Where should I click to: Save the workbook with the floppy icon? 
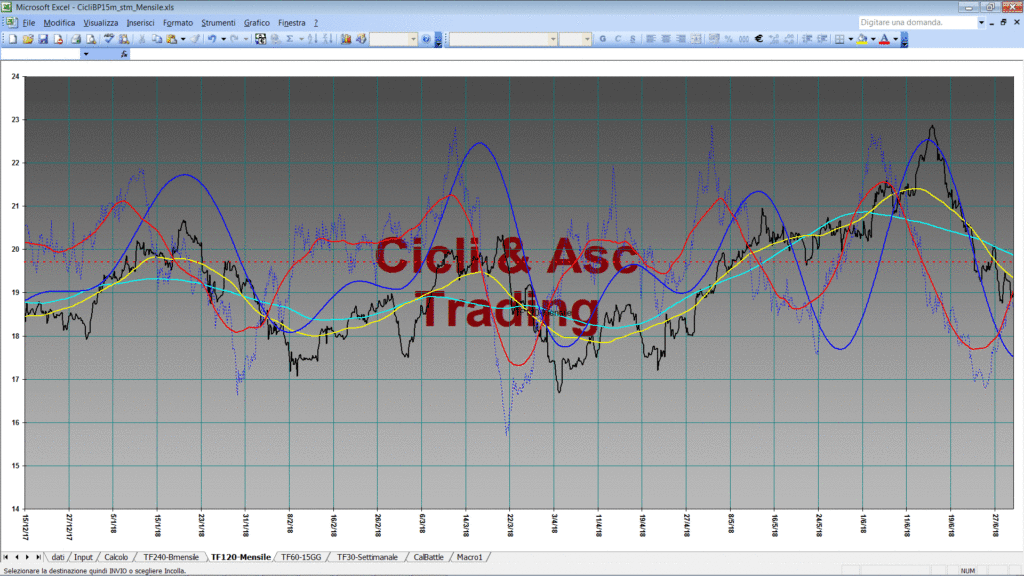pos(43,39)
